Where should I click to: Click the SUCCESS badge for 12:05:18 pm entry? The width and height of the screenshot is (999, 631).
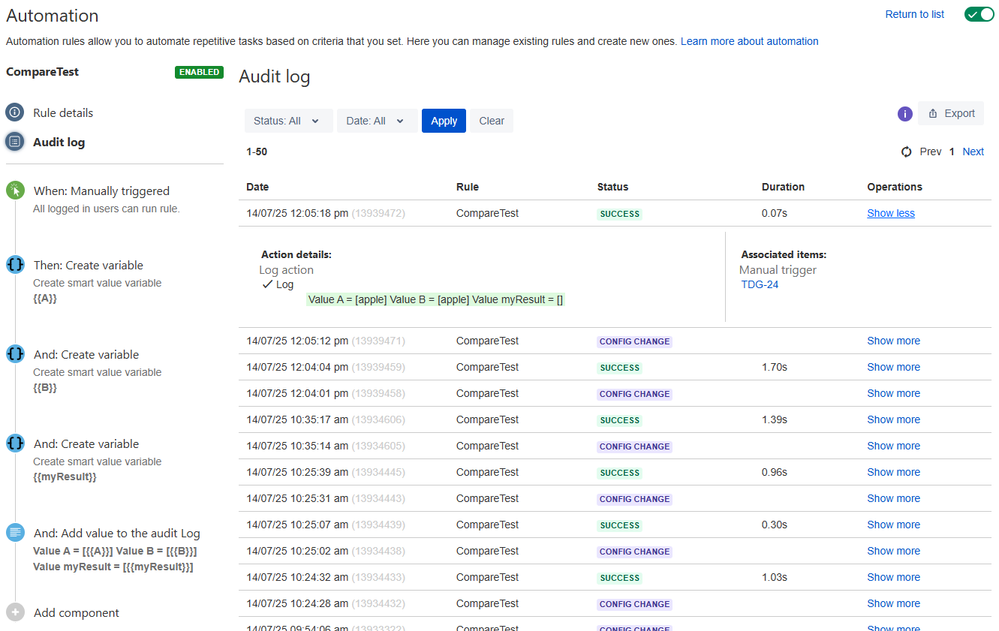[619, 214]
